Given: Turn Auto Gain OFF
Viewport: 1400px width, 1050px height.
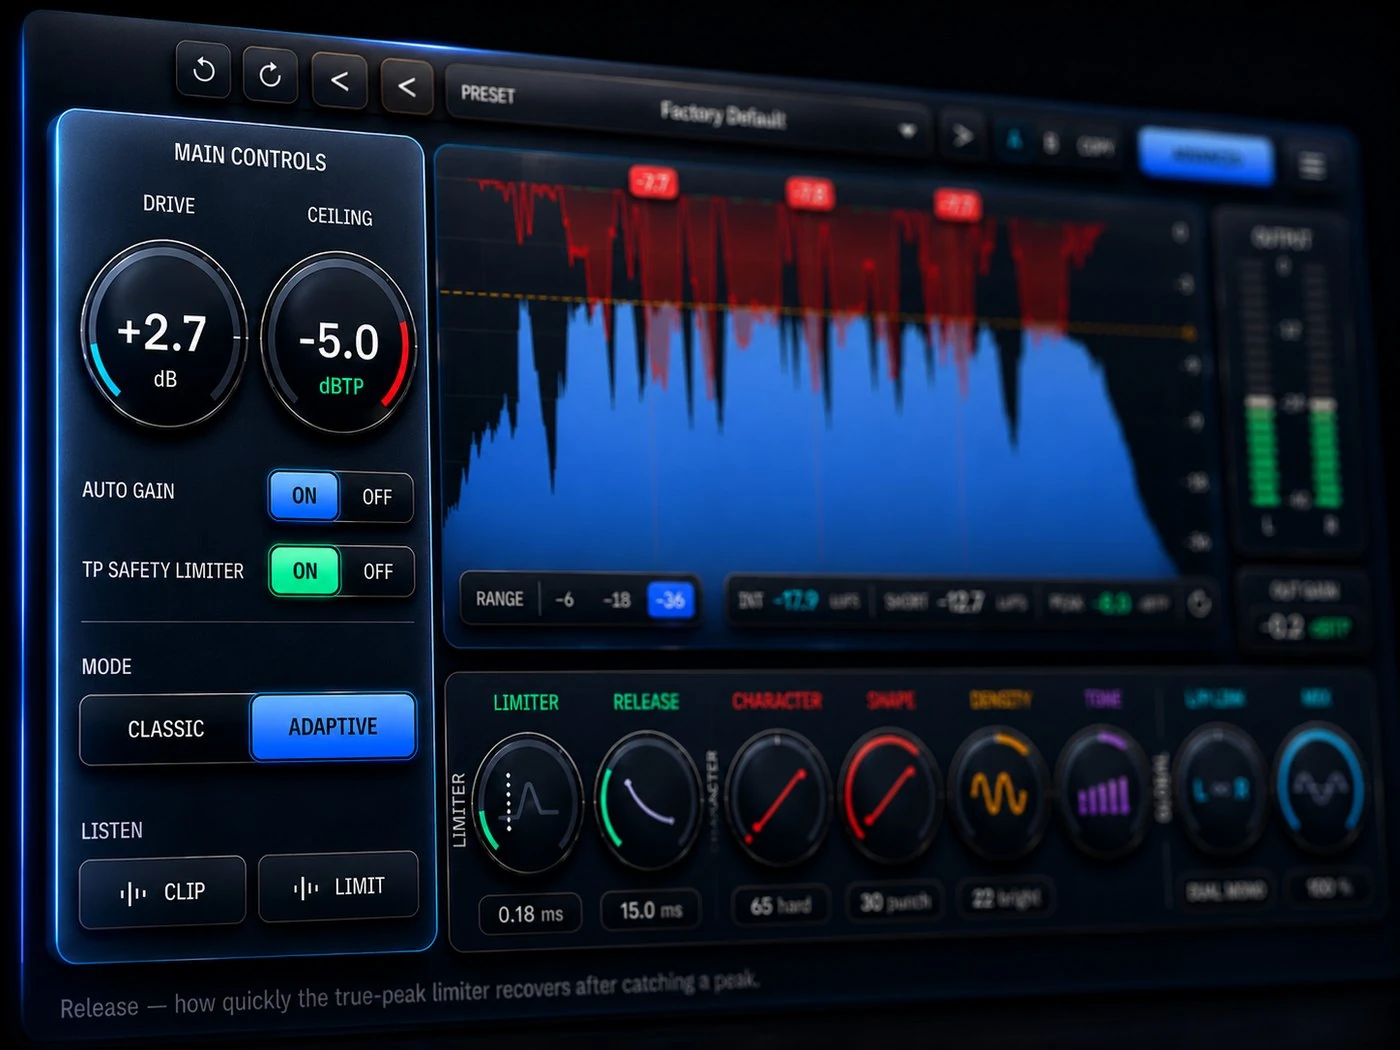Looking at the screenshot, I should [377, 497].
